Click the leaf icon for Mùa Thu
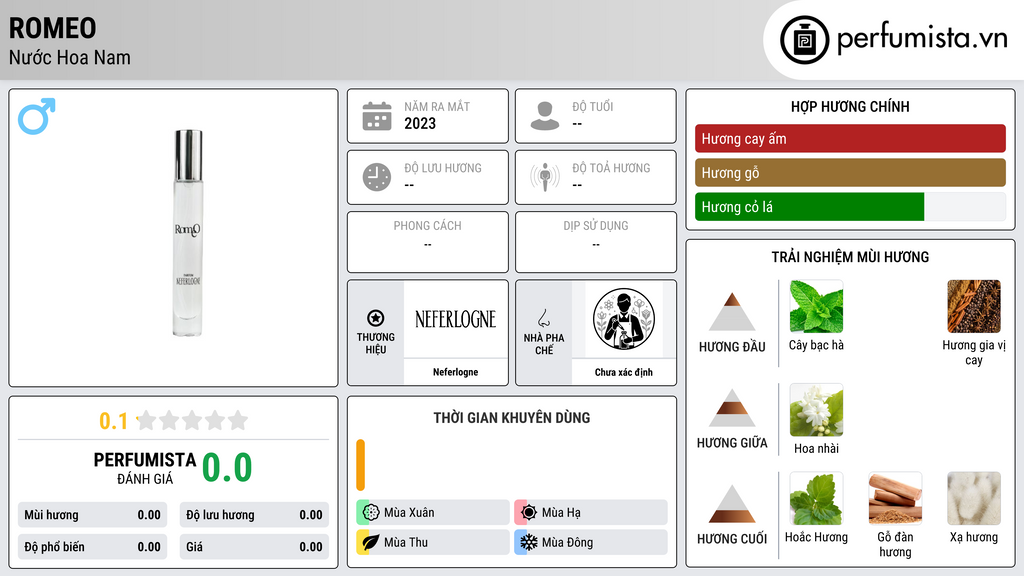The image size is (1024, 576). click(371, 542)
